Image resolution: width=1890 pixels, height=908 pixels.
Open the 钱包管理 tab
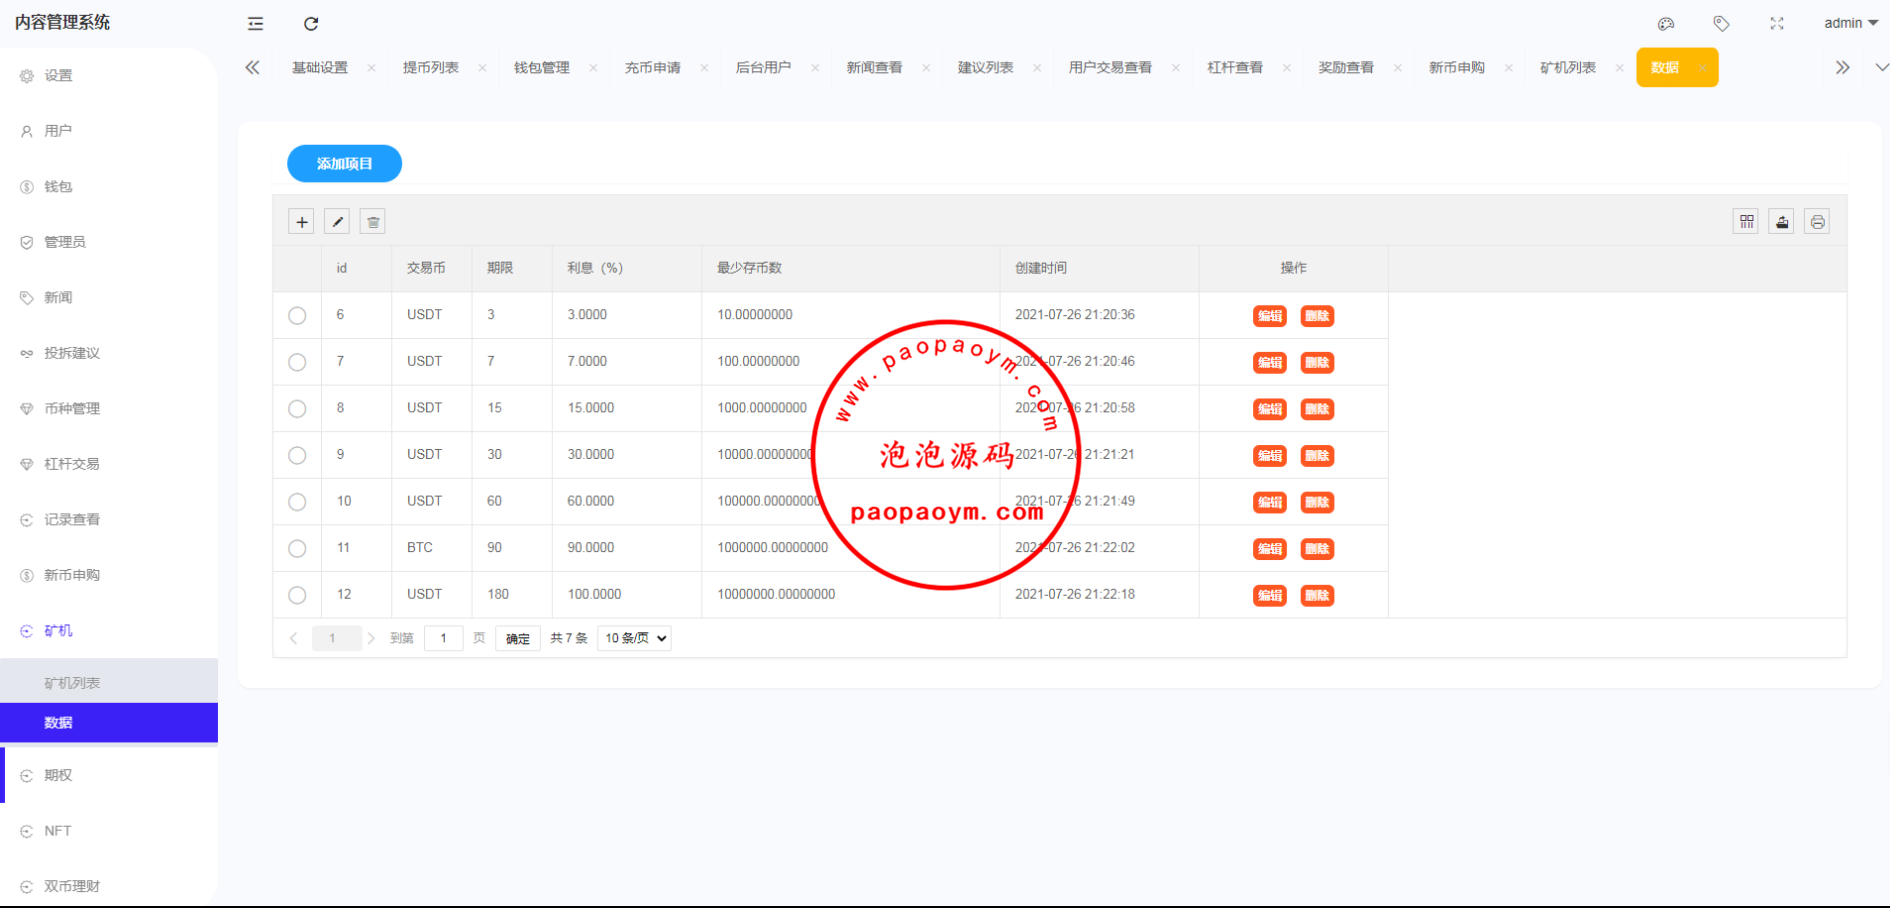pyautogui.click(x=541, y=68)
